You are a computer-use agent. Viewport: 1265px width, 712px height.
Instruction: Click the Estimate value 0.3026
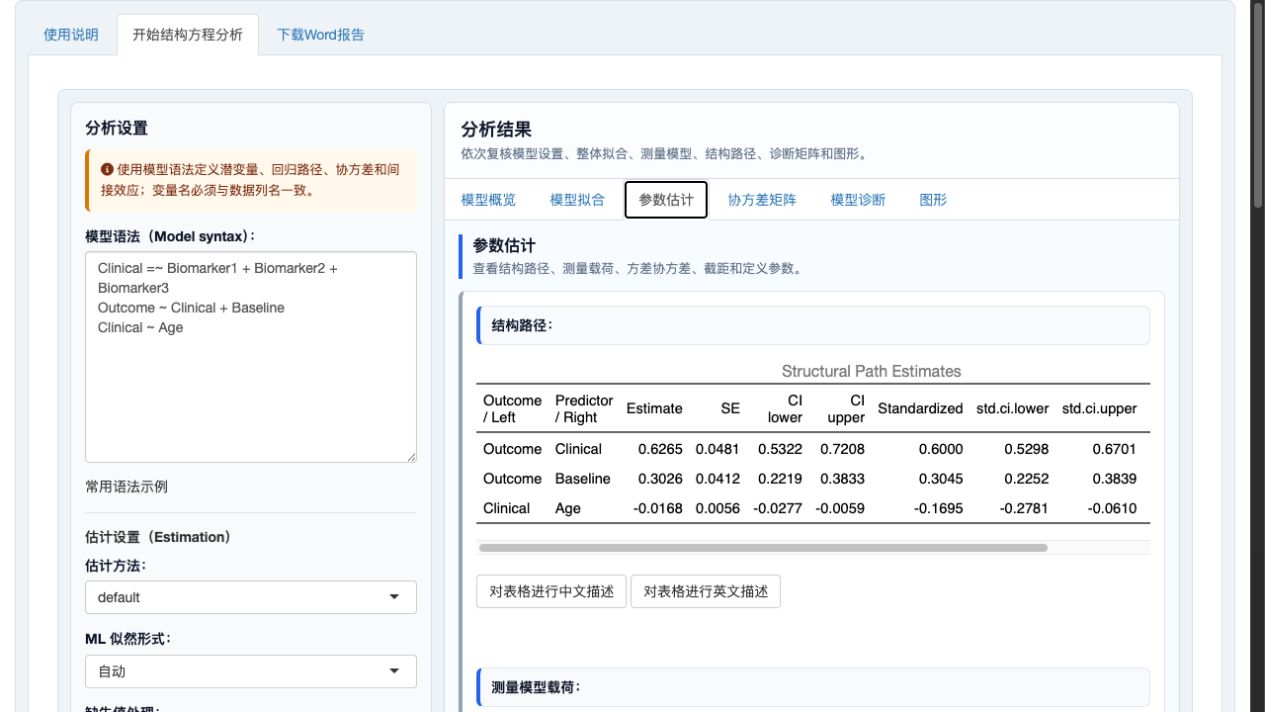click(x=660, y=479)
